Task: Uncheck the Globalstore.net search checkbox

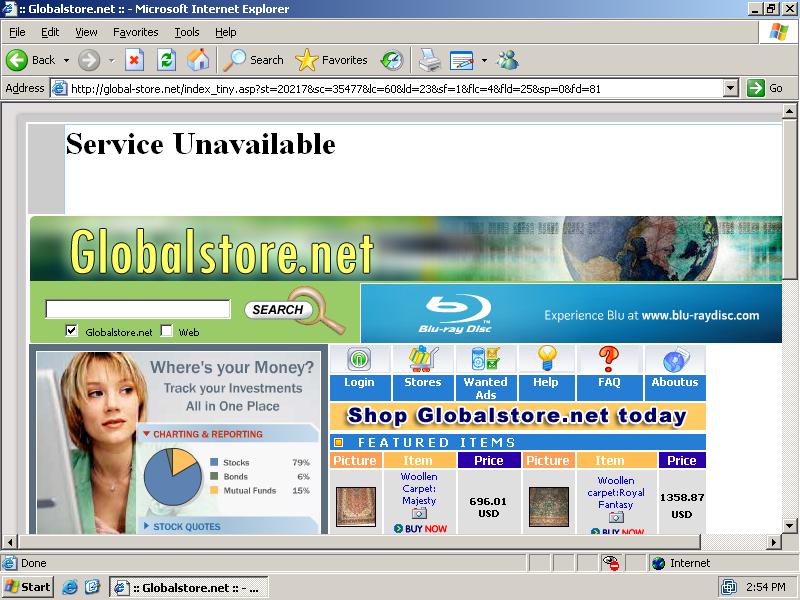Action: pos(71,331)
